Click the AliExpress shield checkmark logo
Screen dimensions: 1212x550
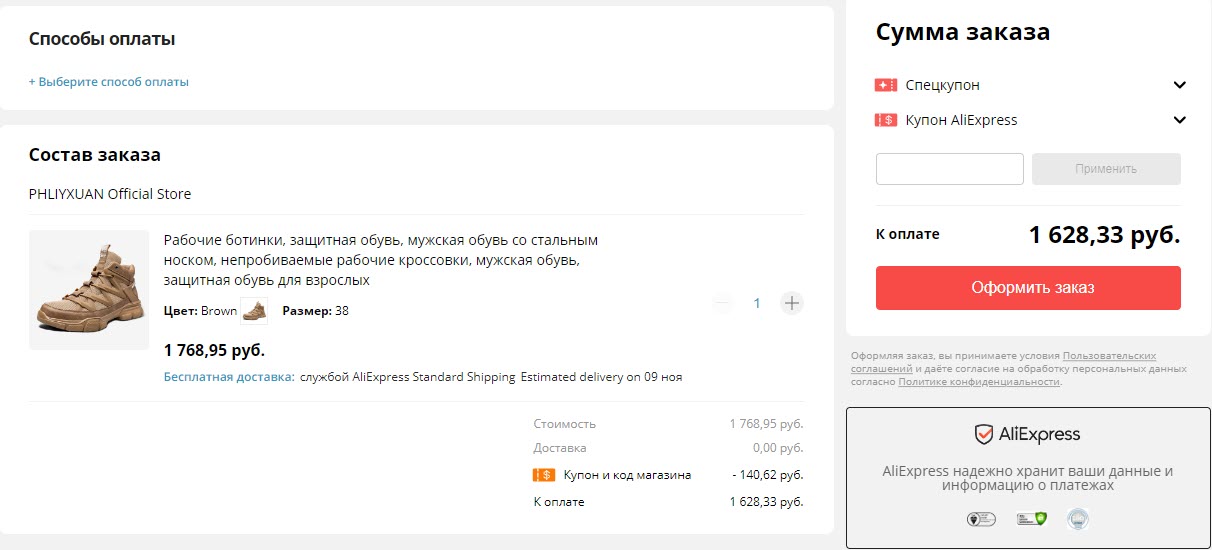pos(984,435)
